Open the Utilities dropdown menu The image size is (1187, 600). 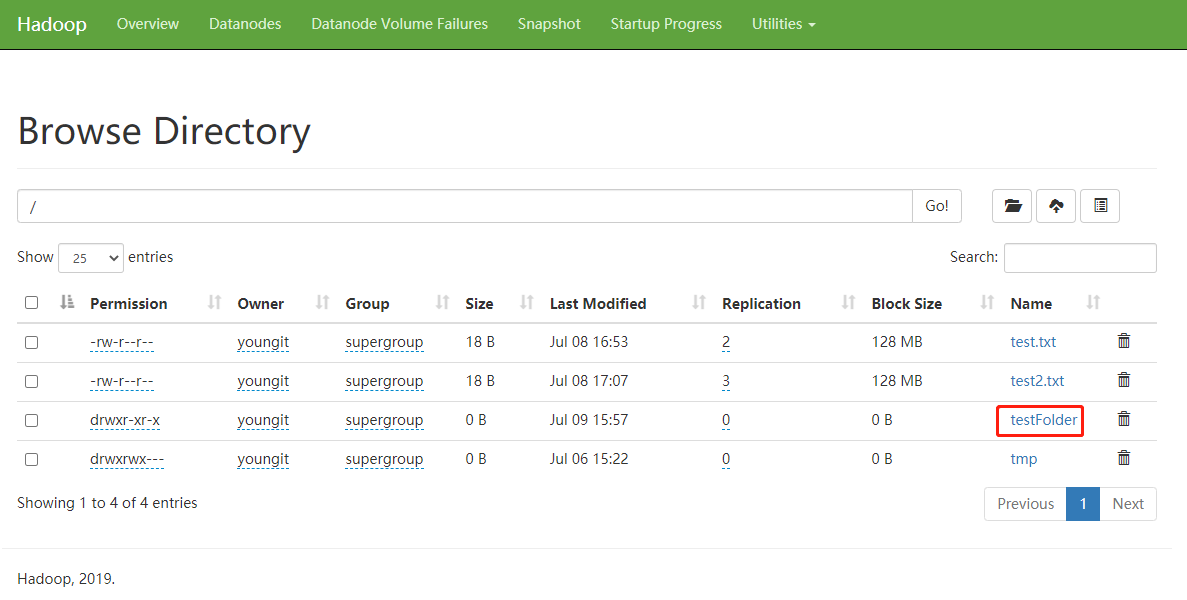(783, 23)
